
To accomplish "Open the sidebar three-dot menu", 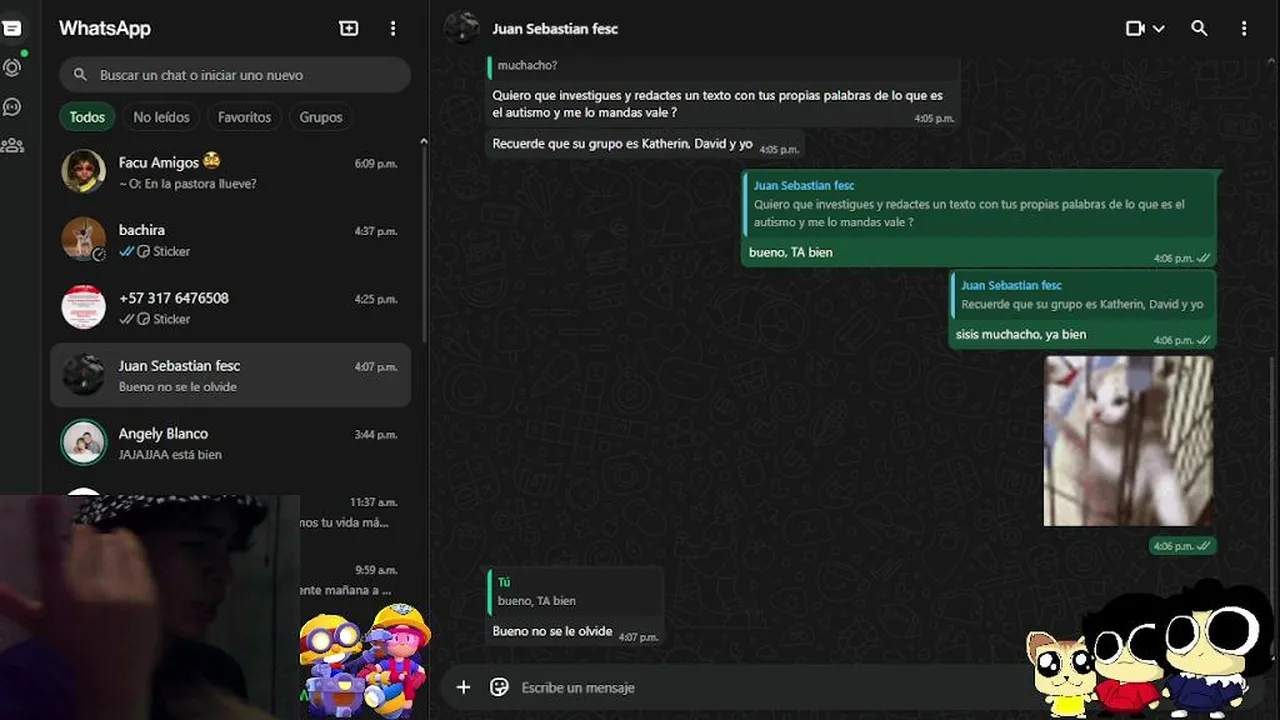I will click(x=393, y=29).
